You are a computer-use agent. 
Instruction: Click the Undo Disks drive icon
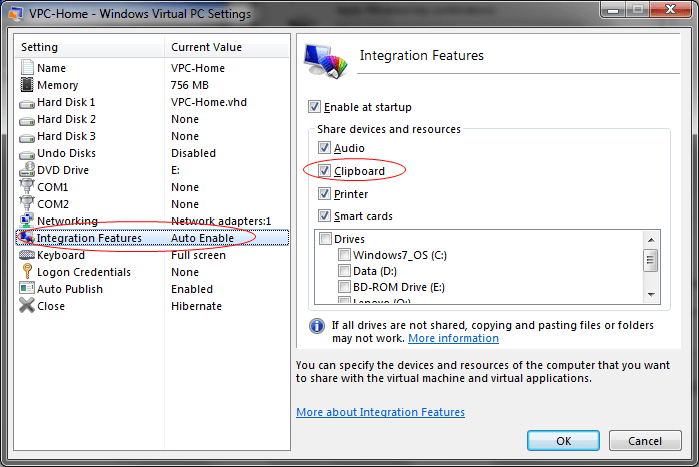coord(27,155)
